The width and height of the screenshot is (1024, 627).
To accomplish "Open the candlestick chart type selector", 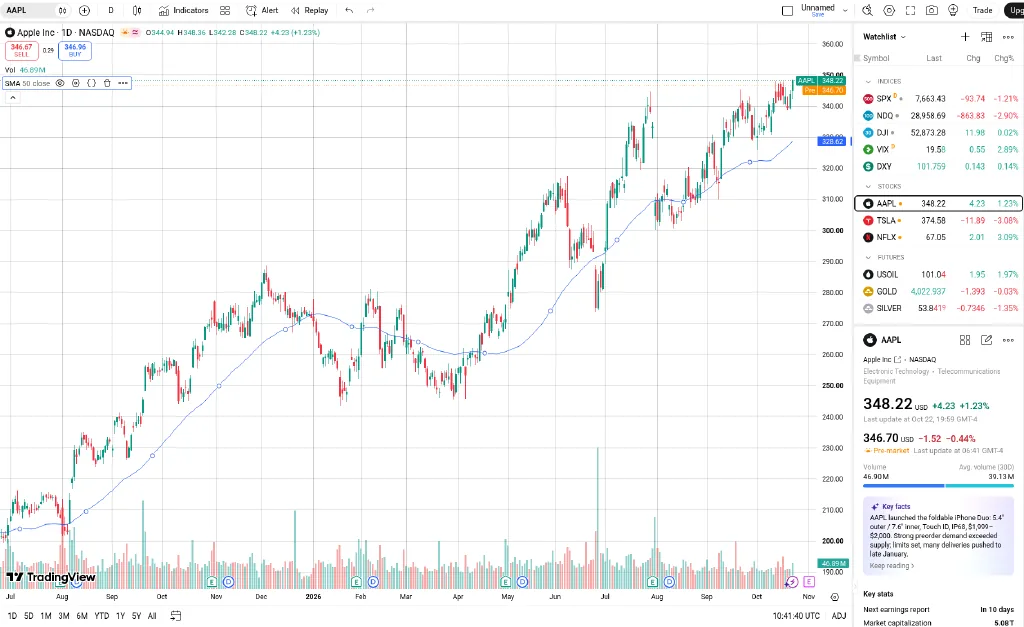I will [137, 10].
